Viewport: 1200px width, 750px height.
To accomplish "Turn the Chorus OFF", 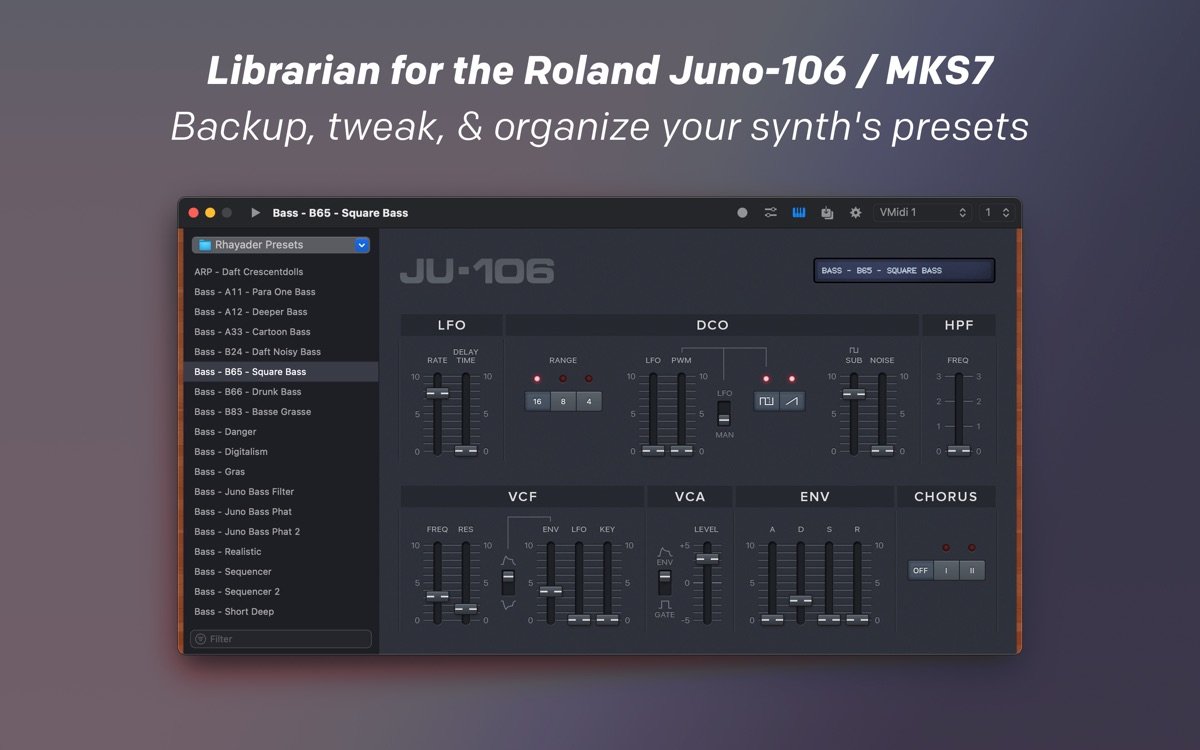I will [918, 570].
